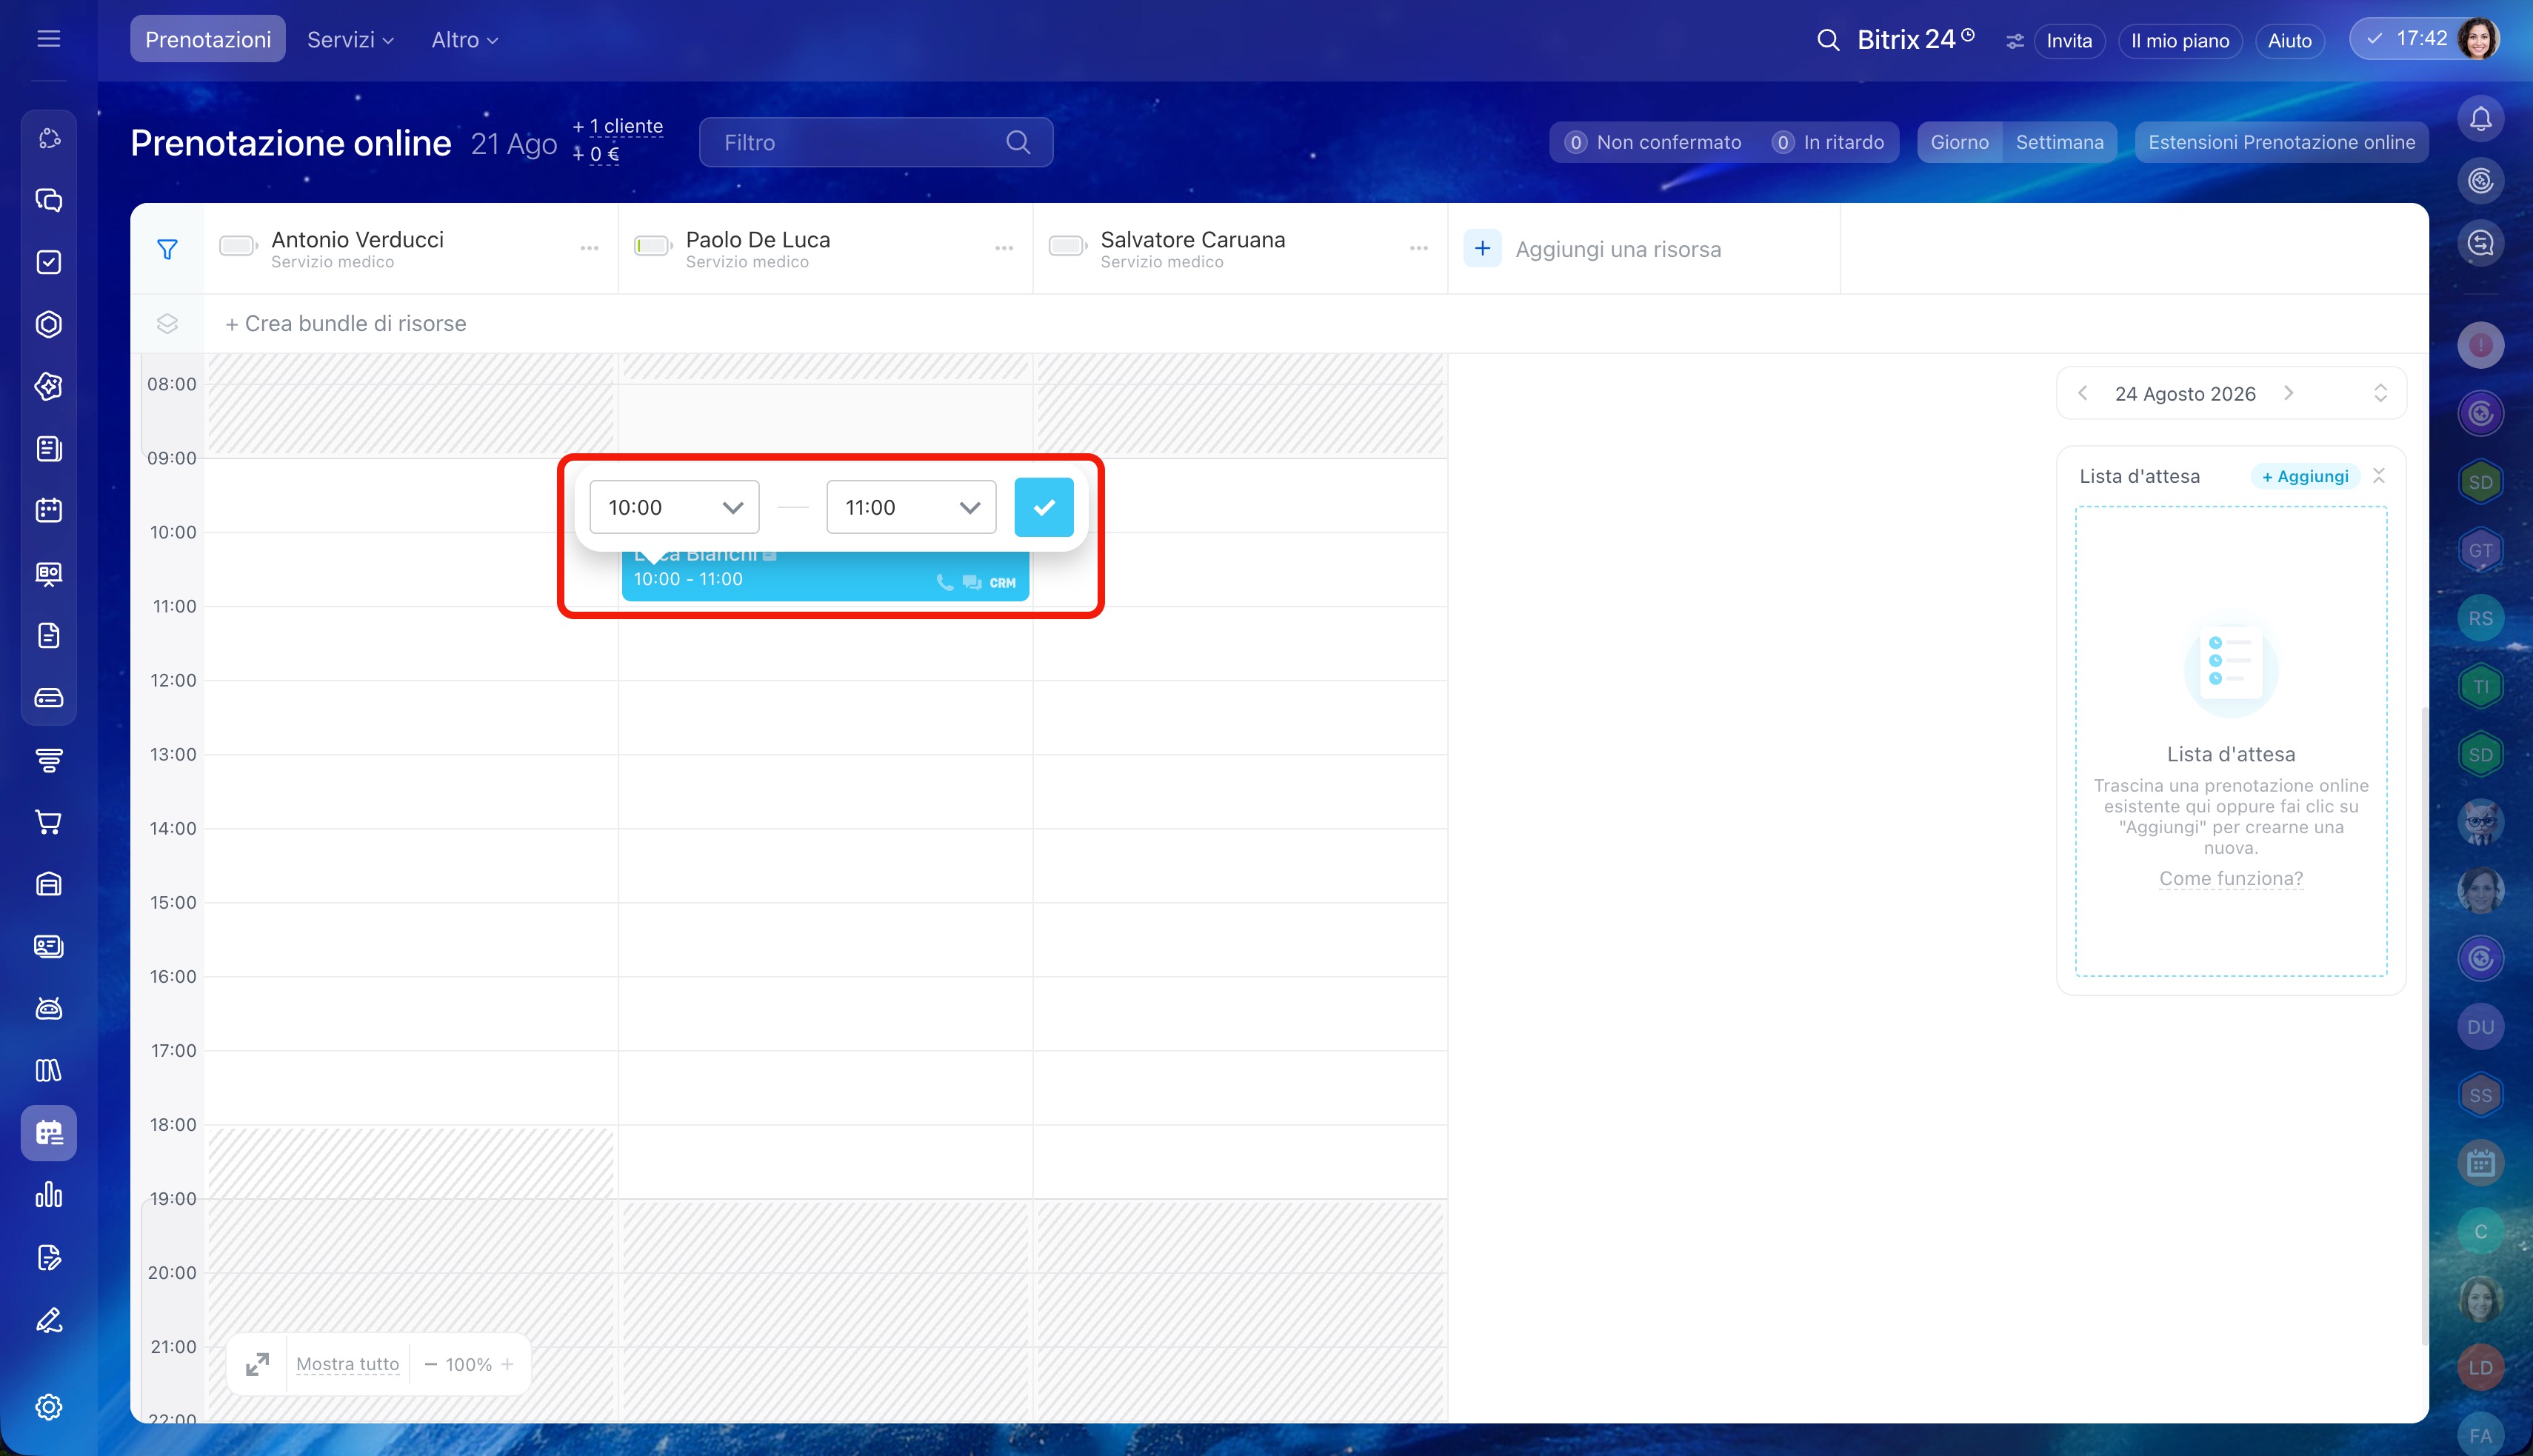Close the Lista d'attesa panel
The width and height of the screenshot is (2533, 1456).
(2379, 476)
